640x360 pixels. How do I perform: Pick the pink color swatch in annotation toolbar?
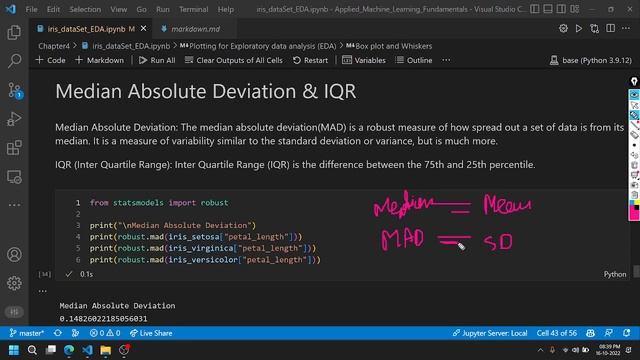click(x=633, y=213)
